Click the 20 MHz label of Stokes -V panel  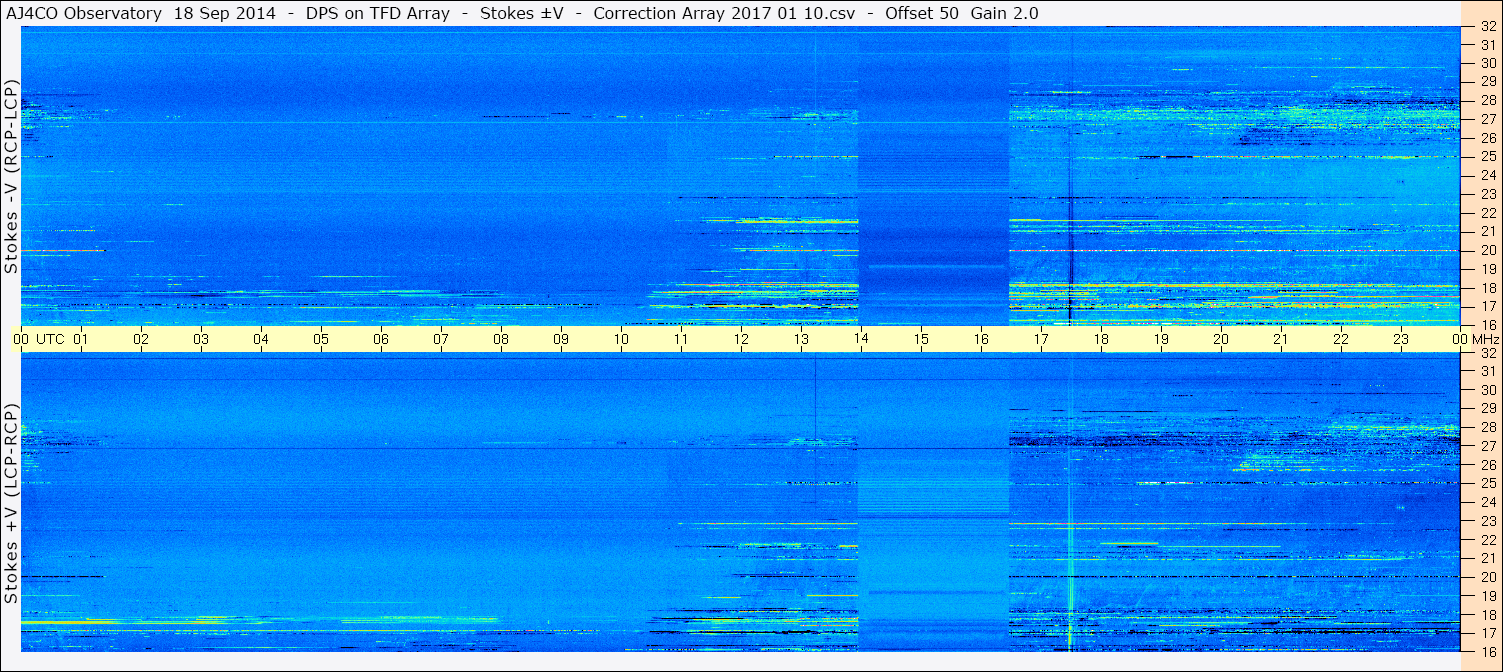pos(1488,250)
